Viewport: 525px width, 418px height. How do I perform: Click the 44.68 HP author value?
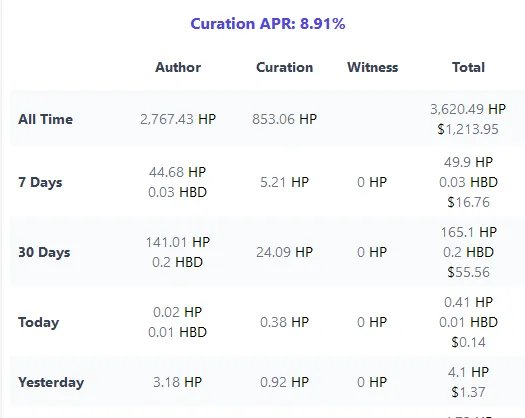coord(177,172)
